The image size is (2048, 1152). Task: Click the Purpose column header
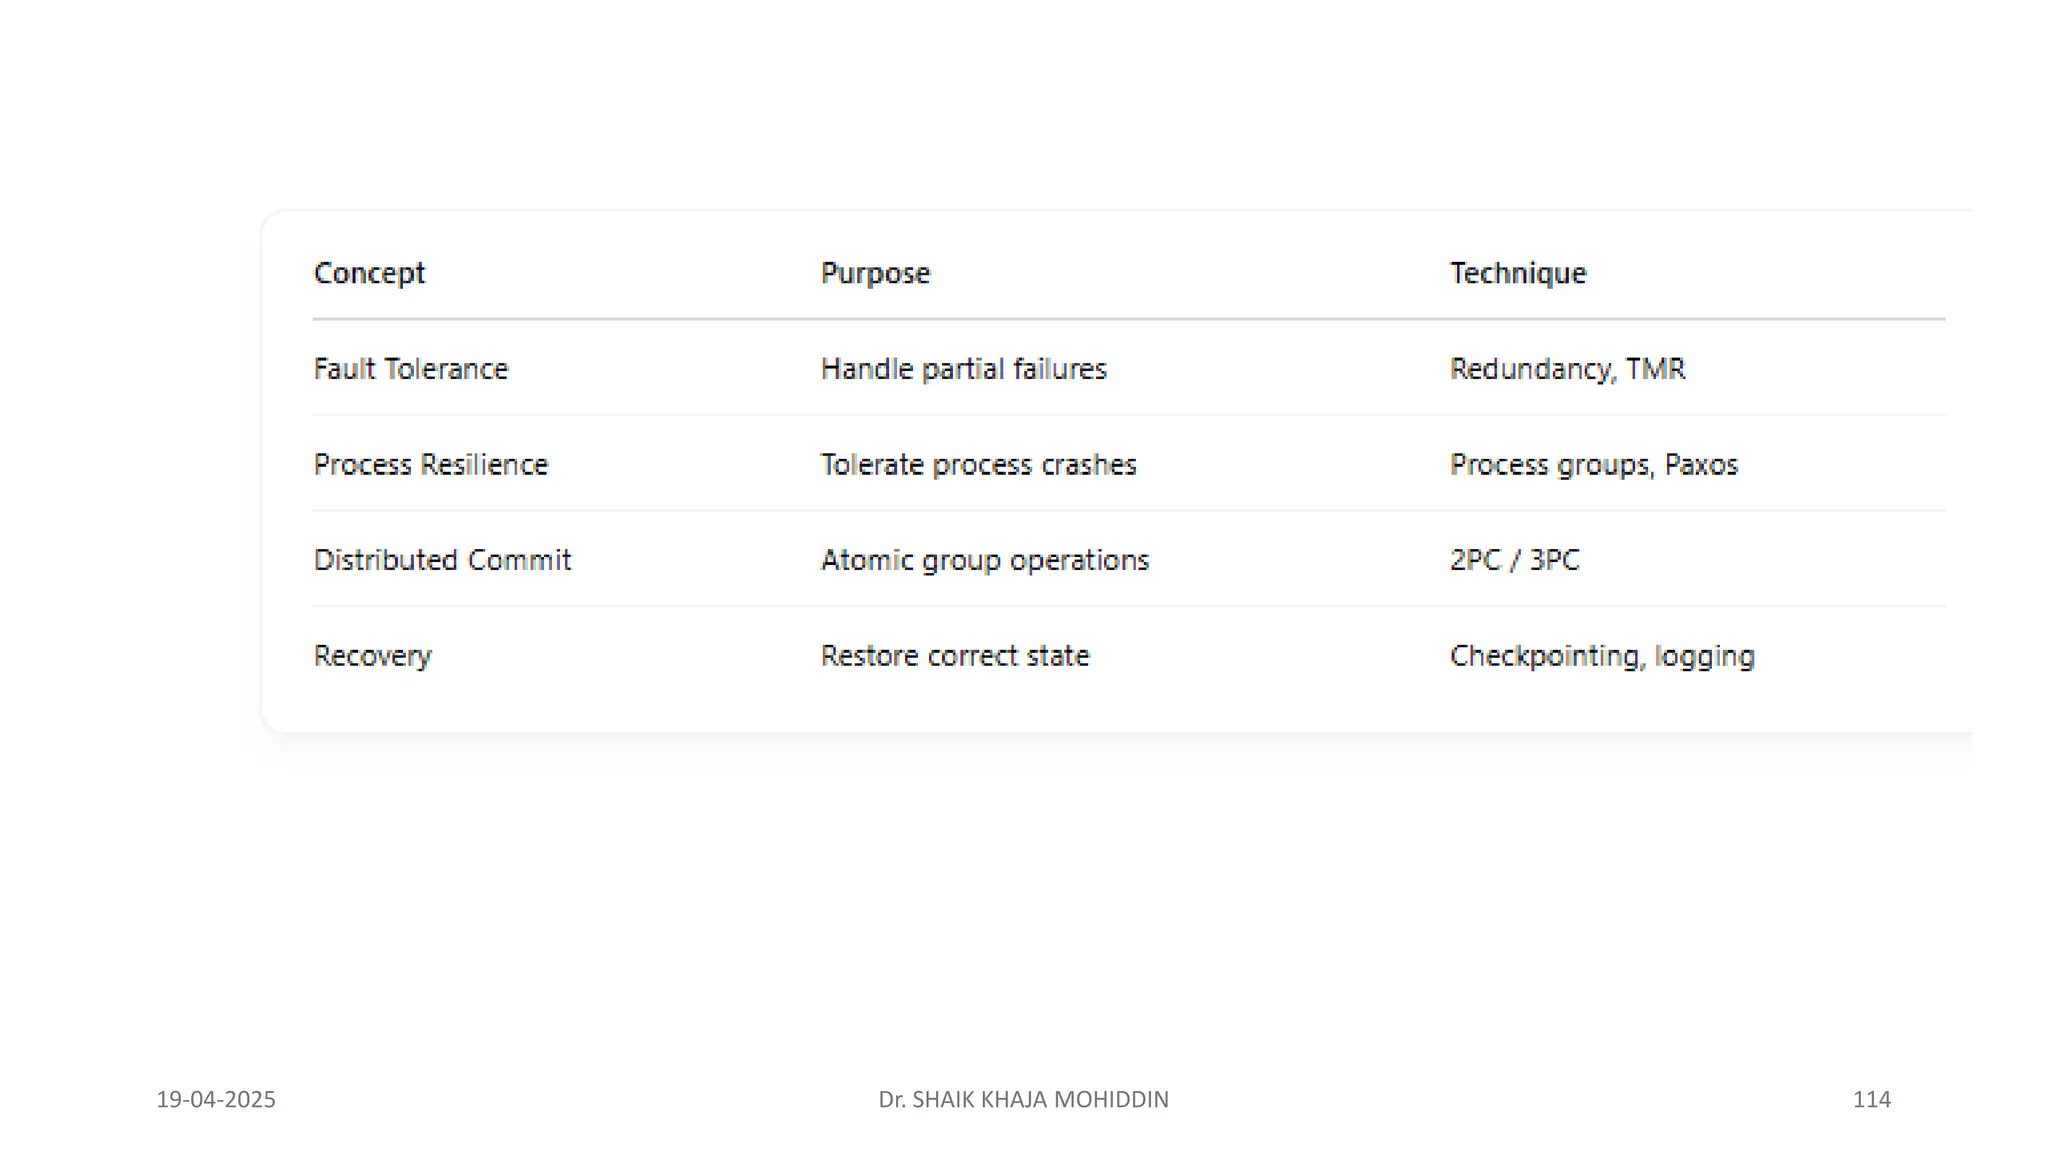pyautogui.click(x=875, y=273)
